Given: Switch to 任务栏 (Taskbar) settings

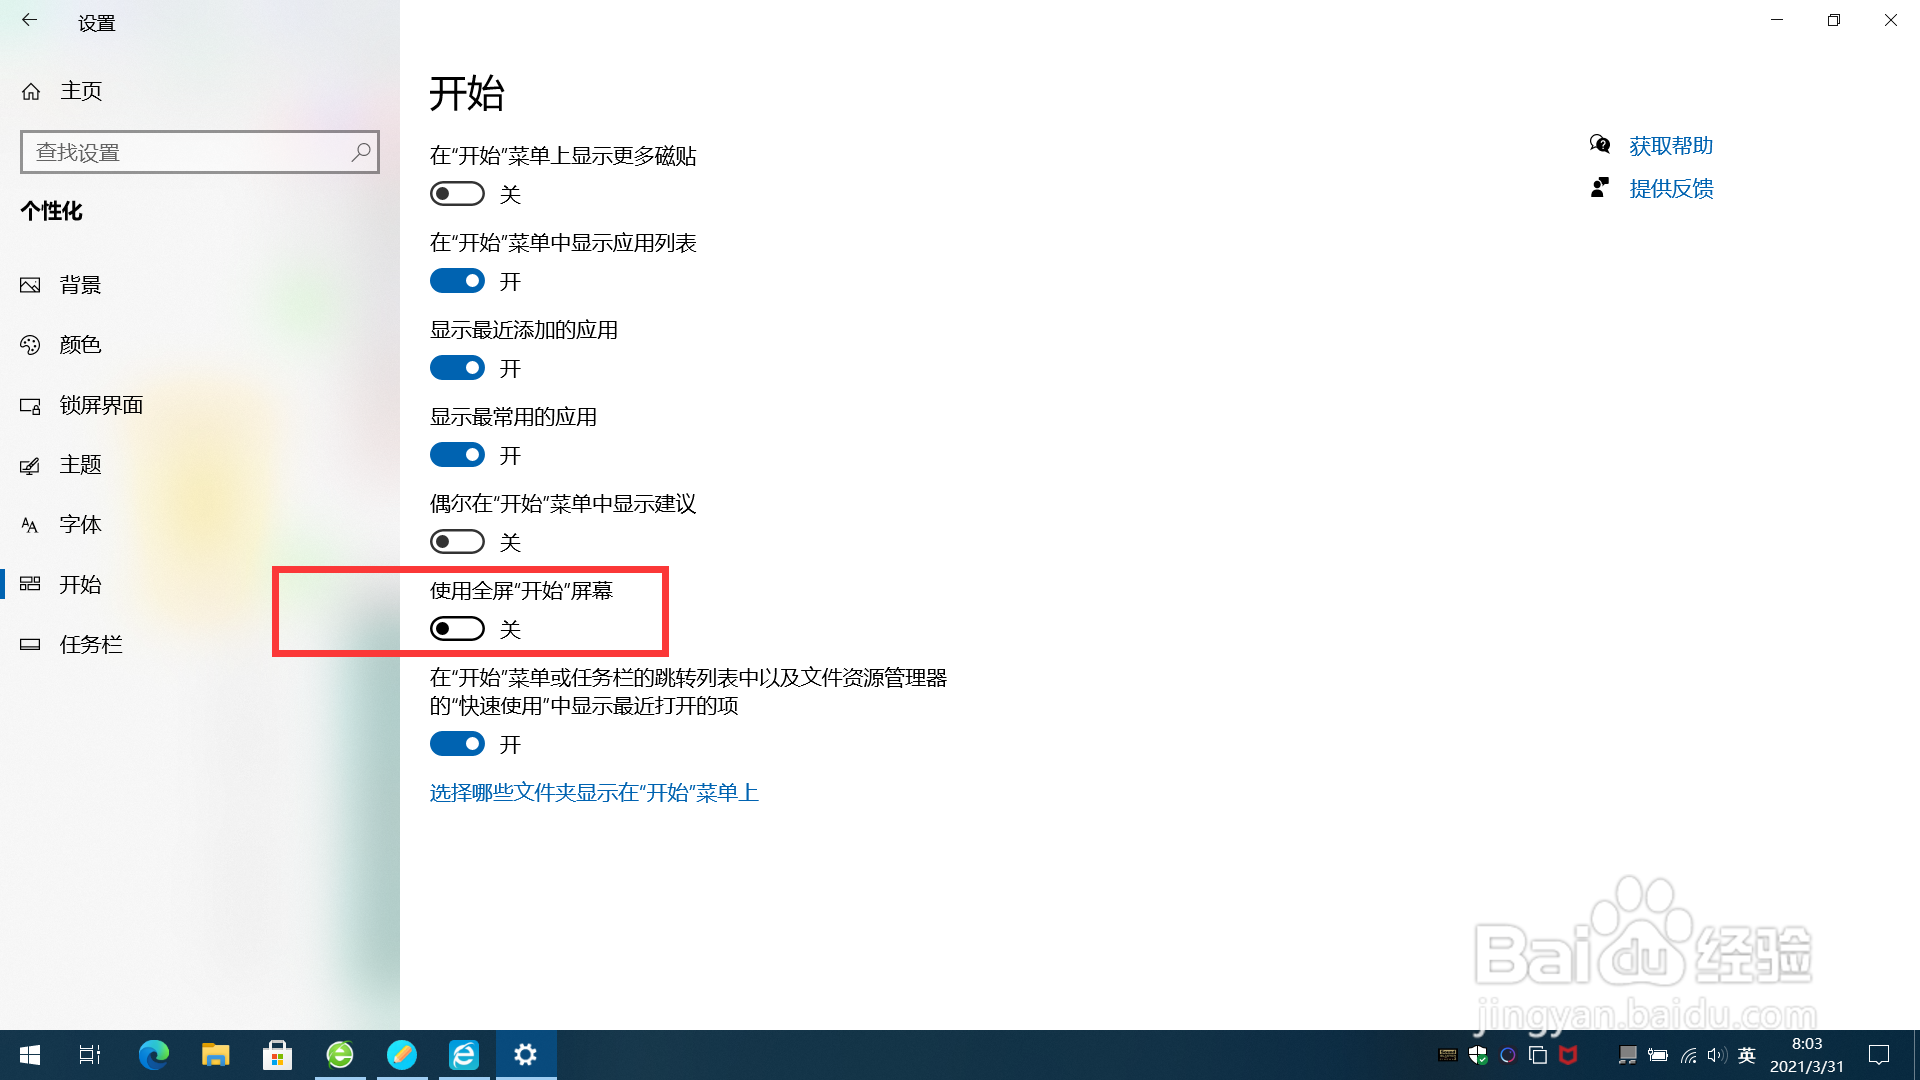Looking at the screenshot, I should tap(90, 644).
